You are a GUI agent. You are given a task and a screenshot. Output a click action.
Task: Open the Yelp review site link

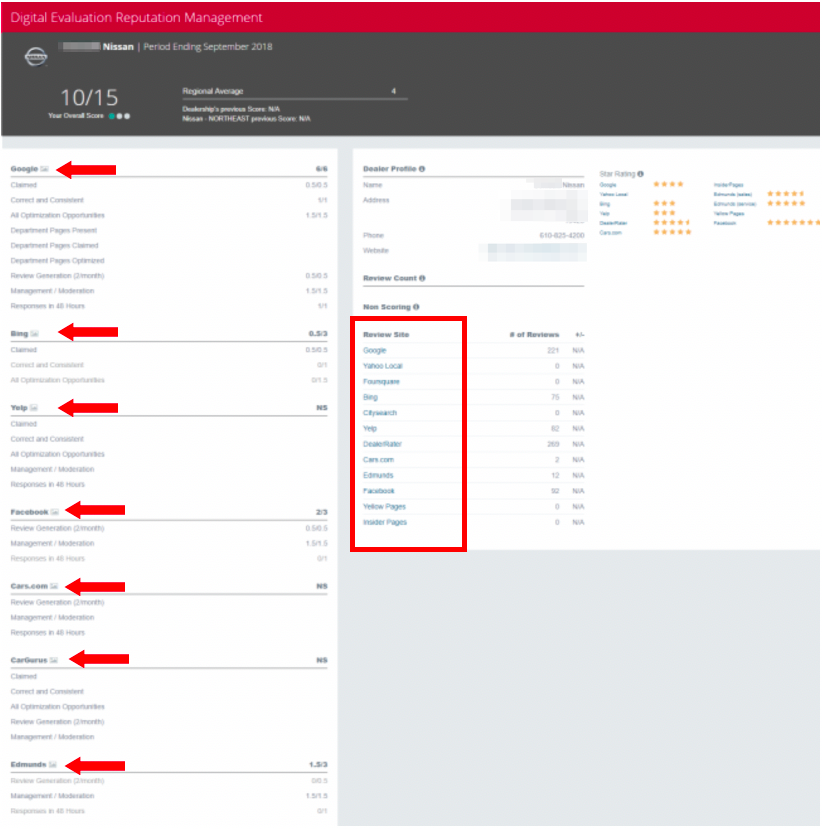(x=370, y=428)
